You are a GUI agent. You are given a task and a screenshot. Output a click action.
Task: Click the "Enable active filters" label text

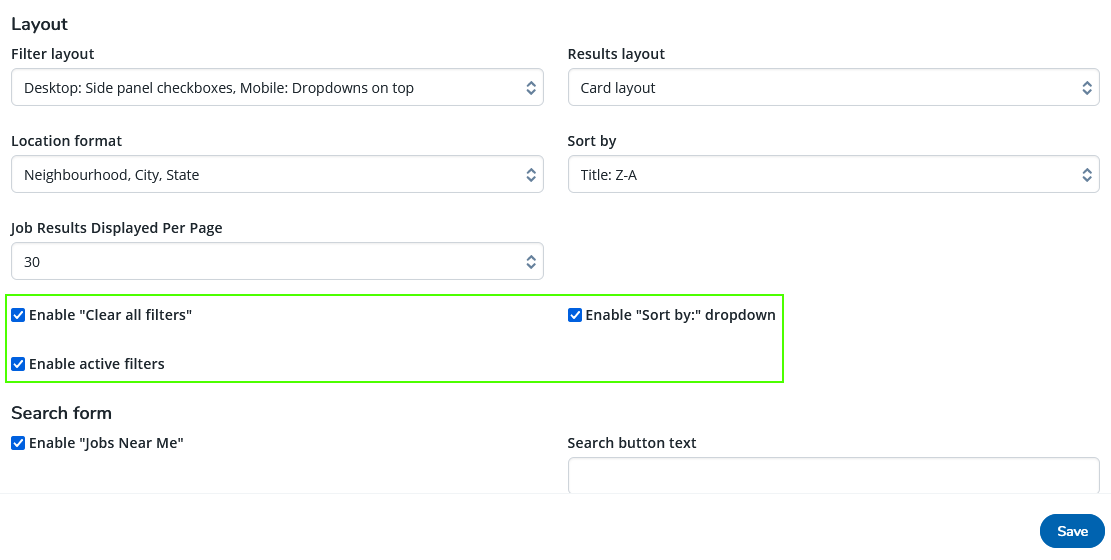[x=97, y=364]
